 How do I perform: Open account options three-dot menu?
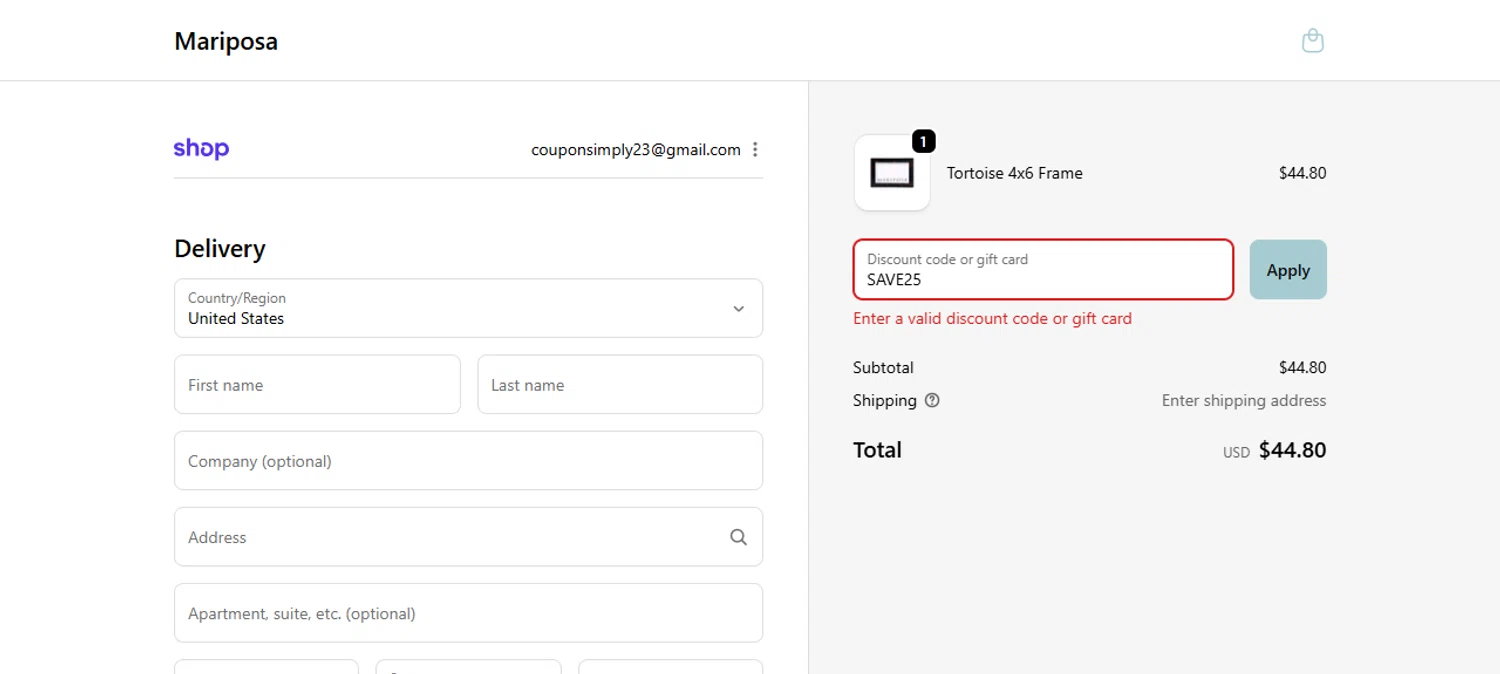(755, 150)
